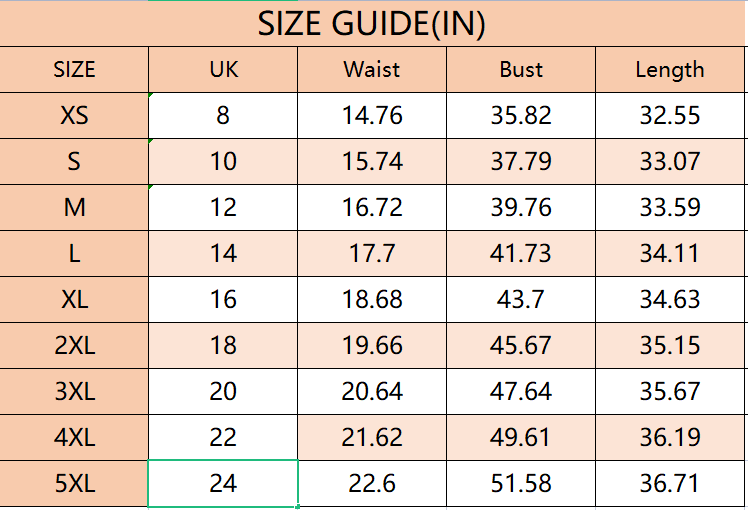Click the selected cell containing 24
This screenshot has height=510, width=748.
pos(223,483)
